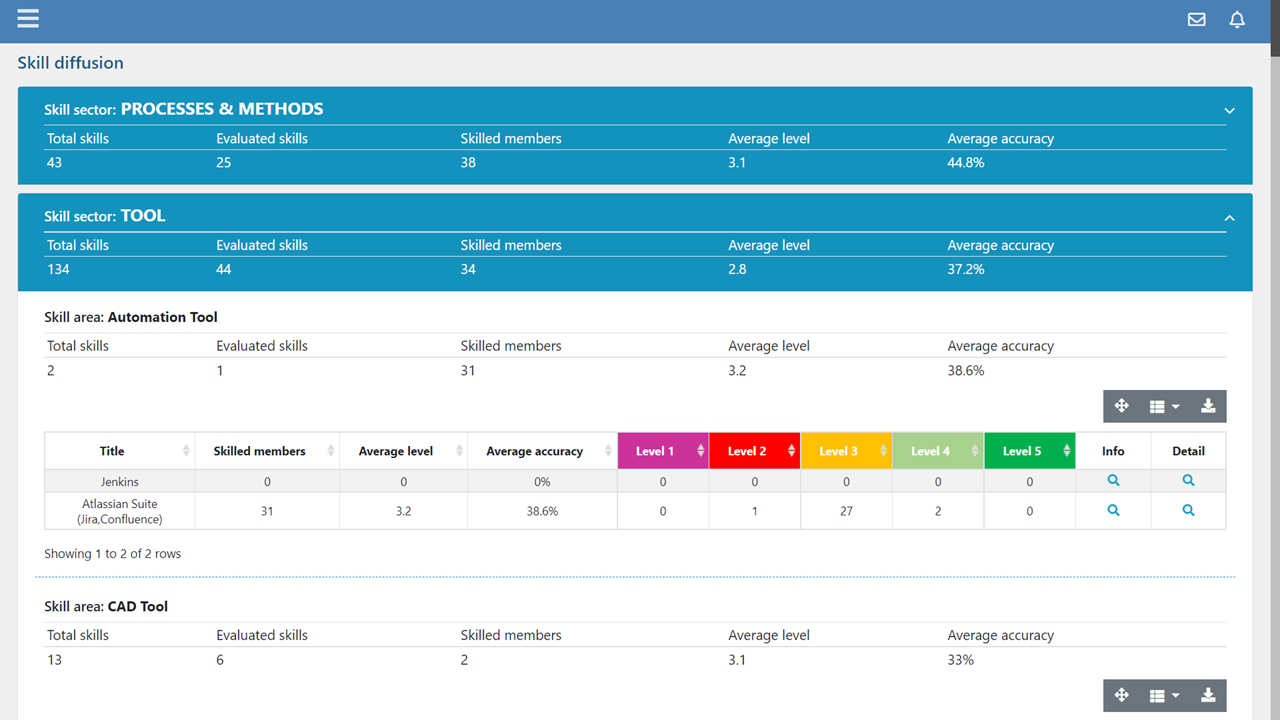Sort by Average accuracy column header
The height and width of the screenshot is (720, 1280).
pos(535,451)
